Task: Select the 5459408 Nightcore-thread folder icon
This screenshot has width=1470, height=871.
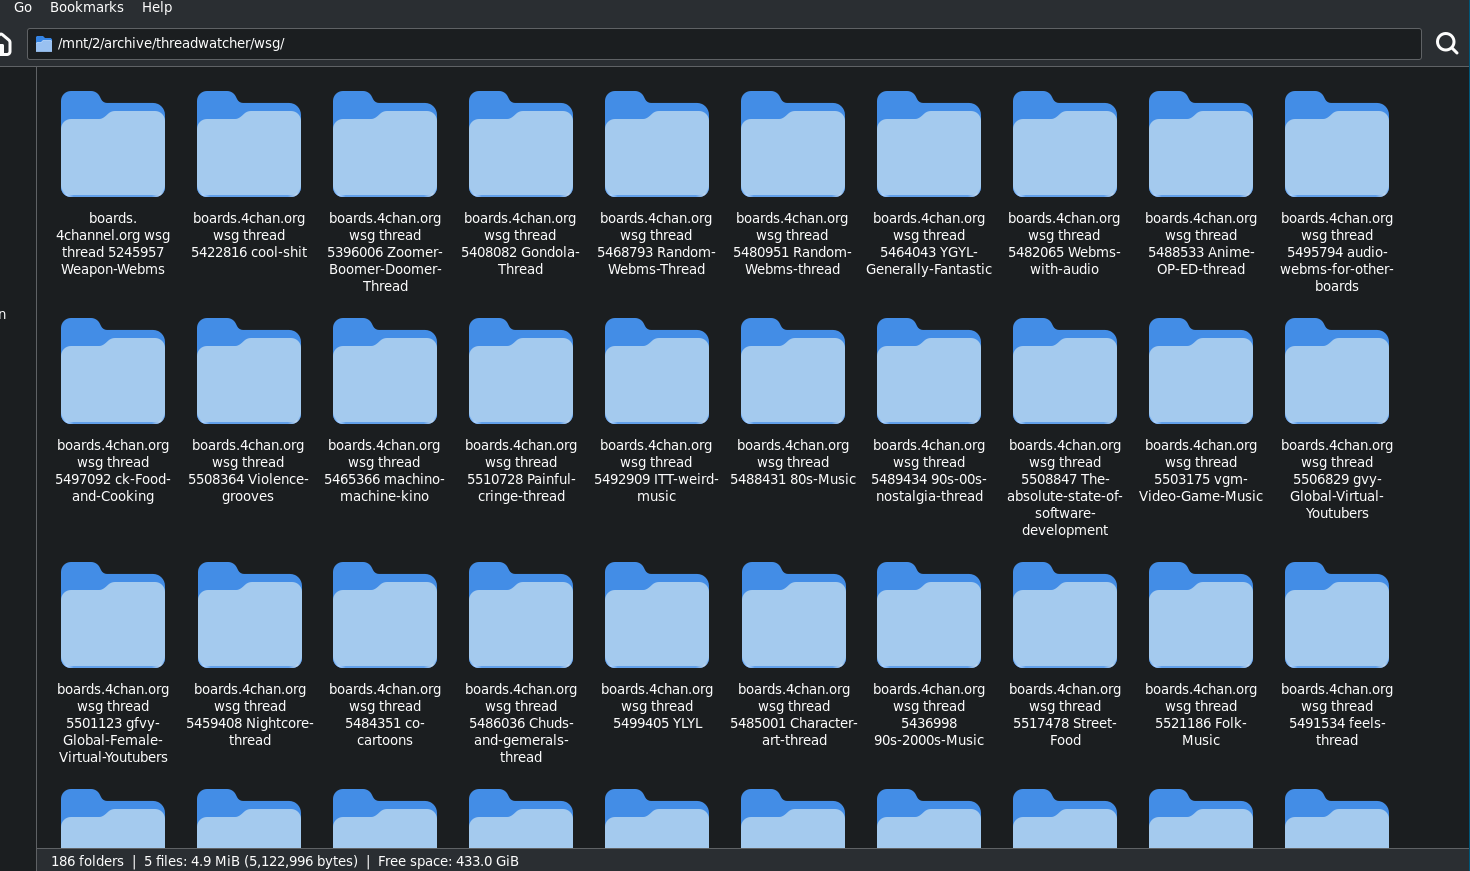Action: (x=249, y=615)
